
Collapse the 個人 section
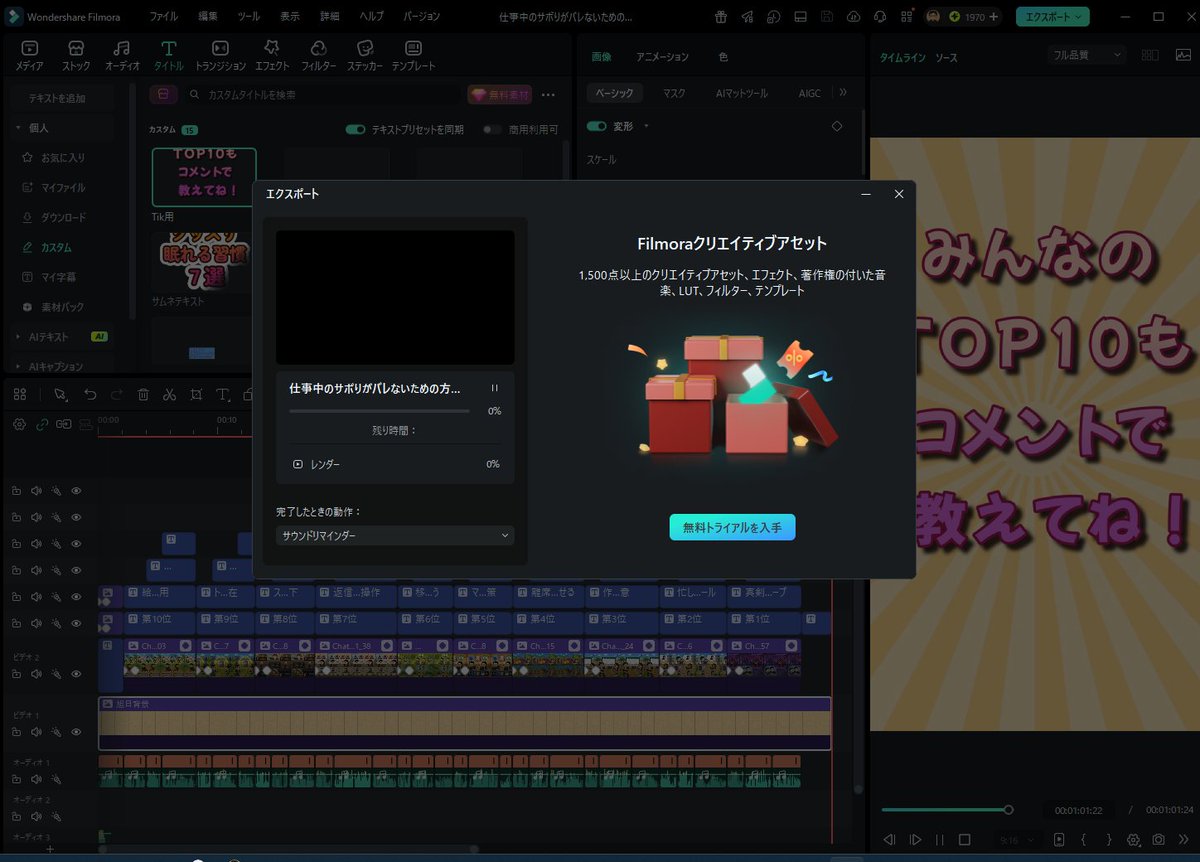click(18, 128)
